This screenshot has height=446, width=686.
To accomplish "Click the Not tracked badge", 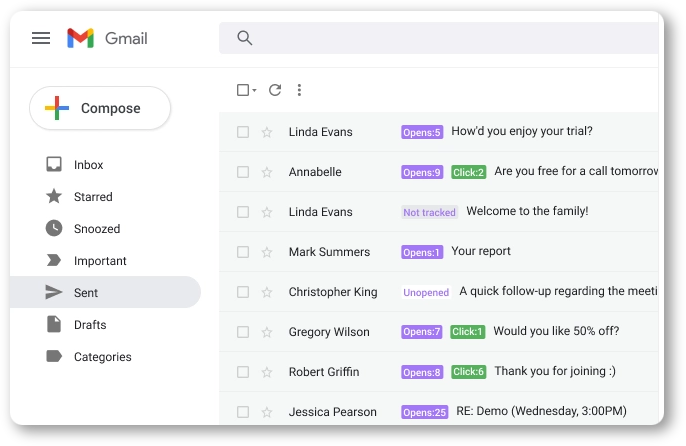I will [x=429, y=212].
